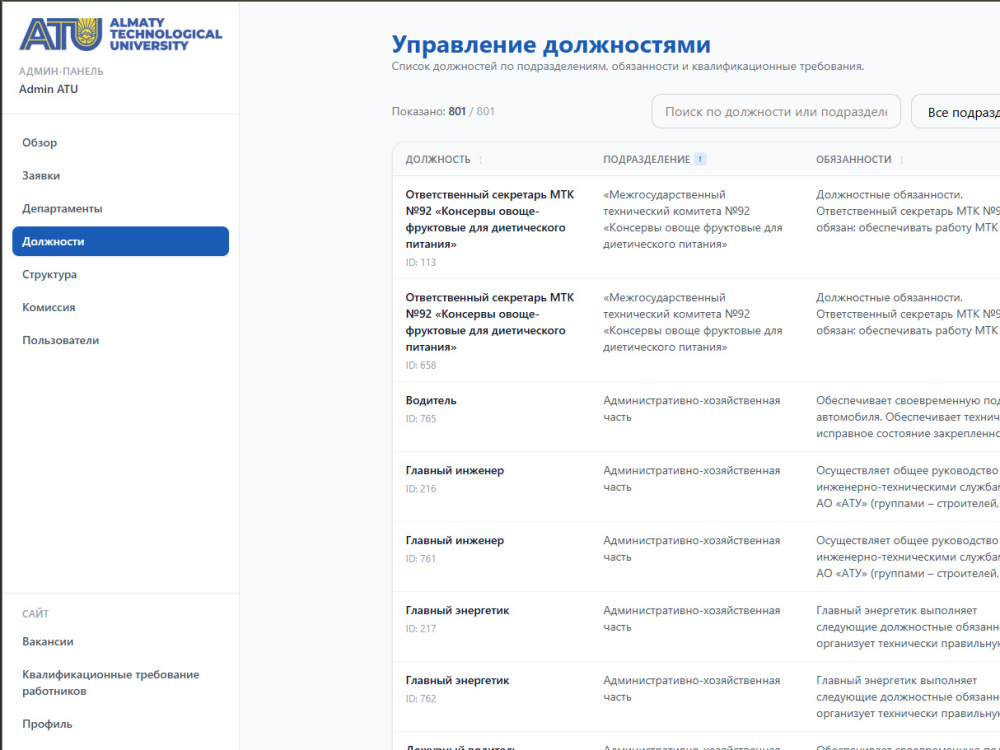The height and width of the screenshot is (750, 1000).
Task: Open the Обзор menu item
Action: 121,143
